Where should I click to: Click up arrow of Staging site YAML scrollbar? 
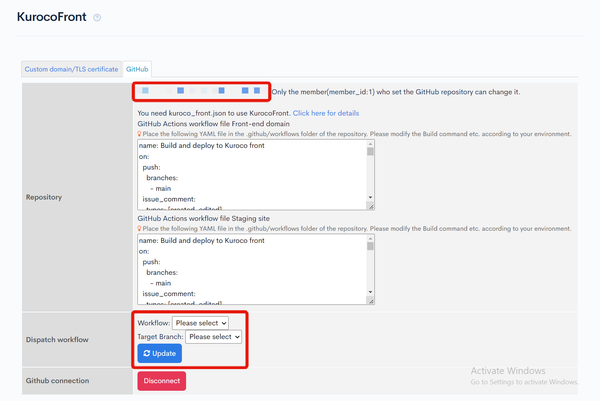[x=370, y=239]
